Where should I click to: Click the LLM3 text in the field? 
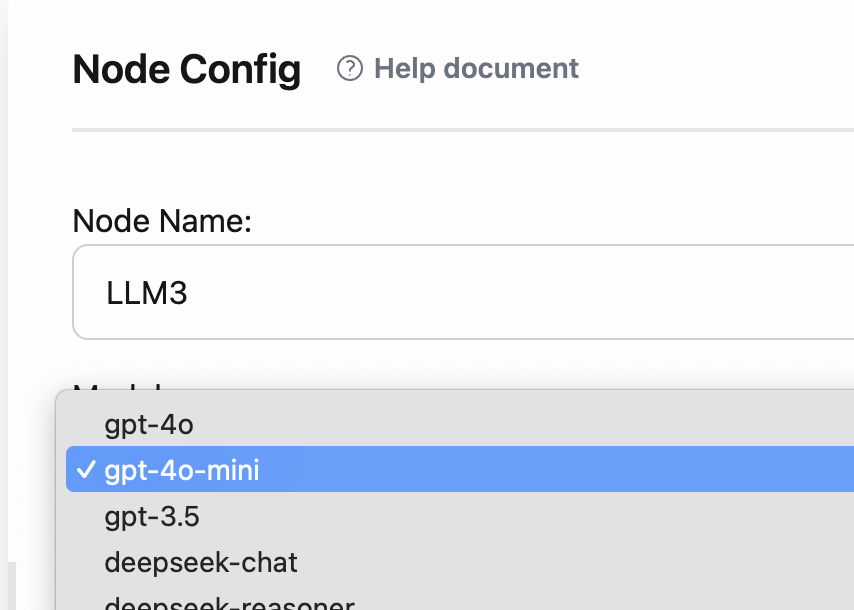(x=146, y=293)
